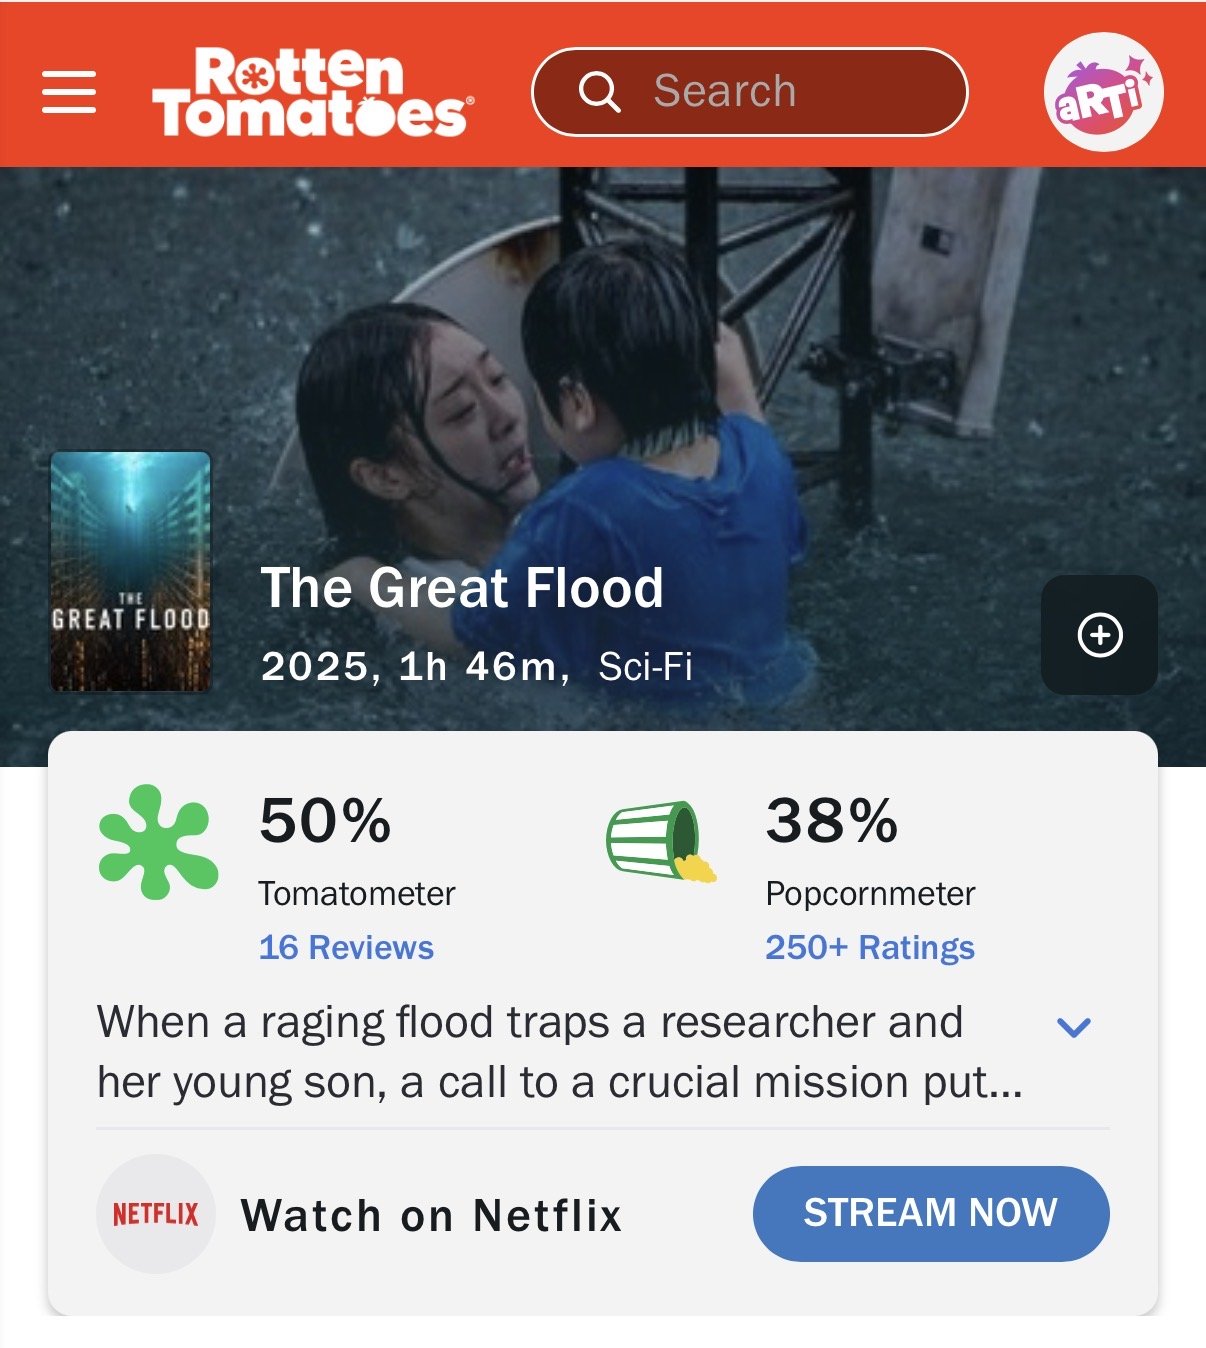The height and width of the screenshot is (1348, 1206).
Task: Open the aRTi assistant avatar
Action: pyautogui.click(x=1103, y=92)
